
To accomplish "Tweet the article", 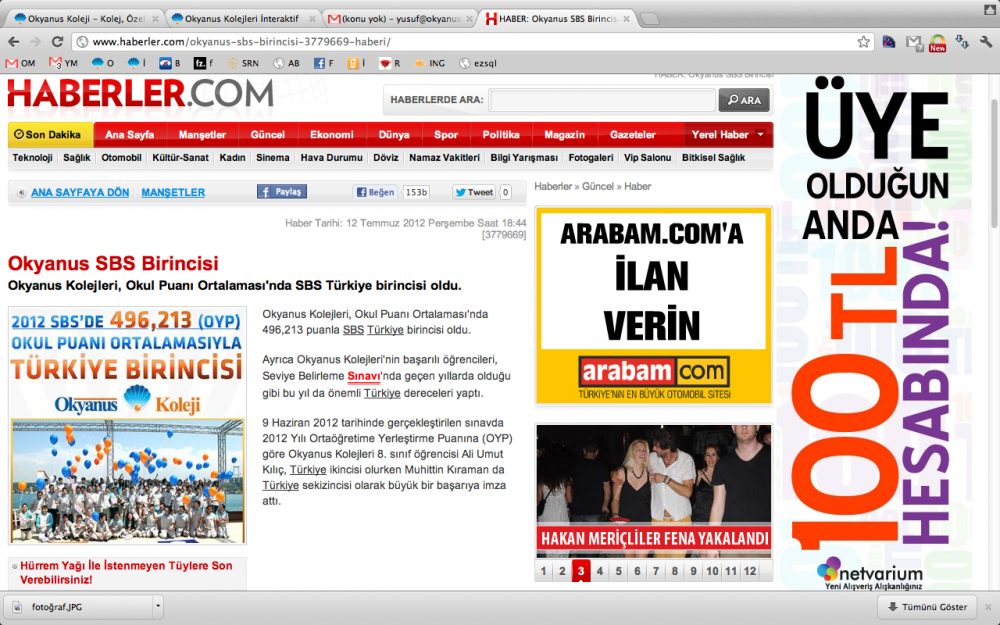I will tap(474, 192).
